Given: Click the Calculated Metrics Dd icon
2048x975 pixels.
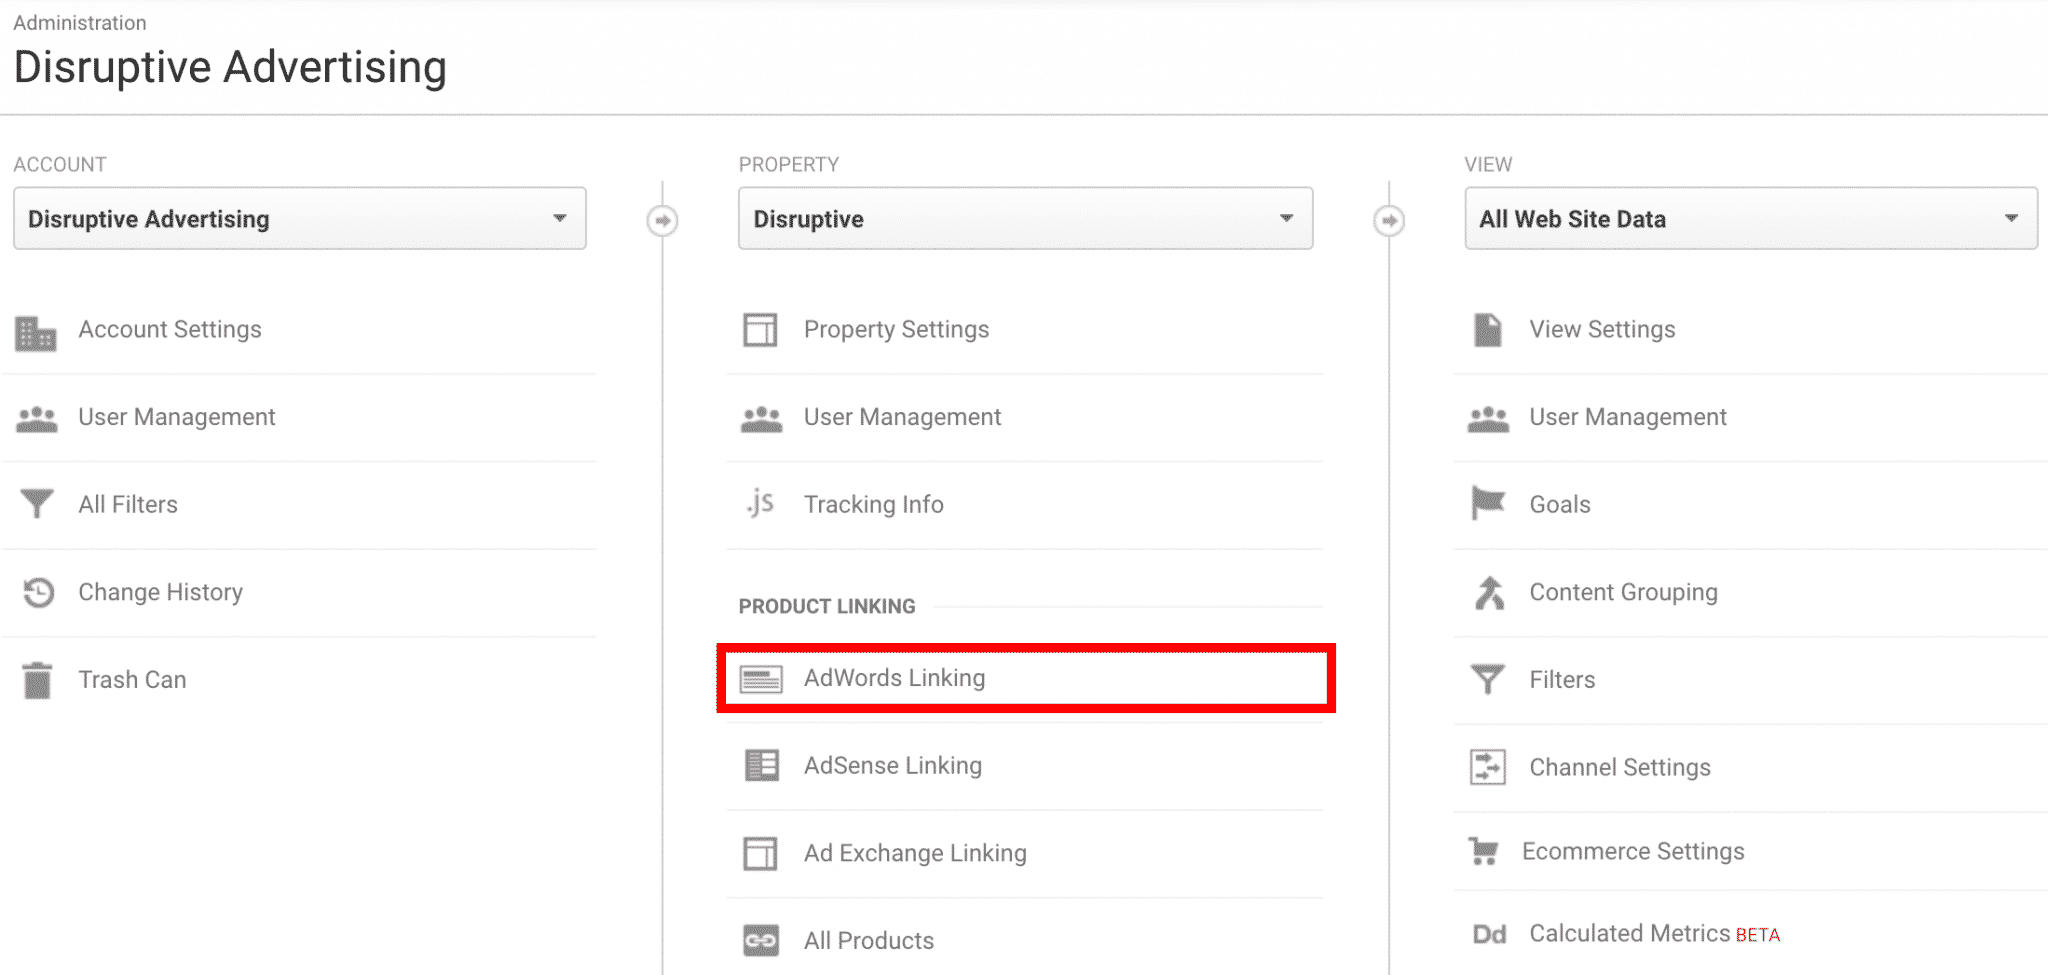Looking at the screenshot, I should tap(1489, 934).
